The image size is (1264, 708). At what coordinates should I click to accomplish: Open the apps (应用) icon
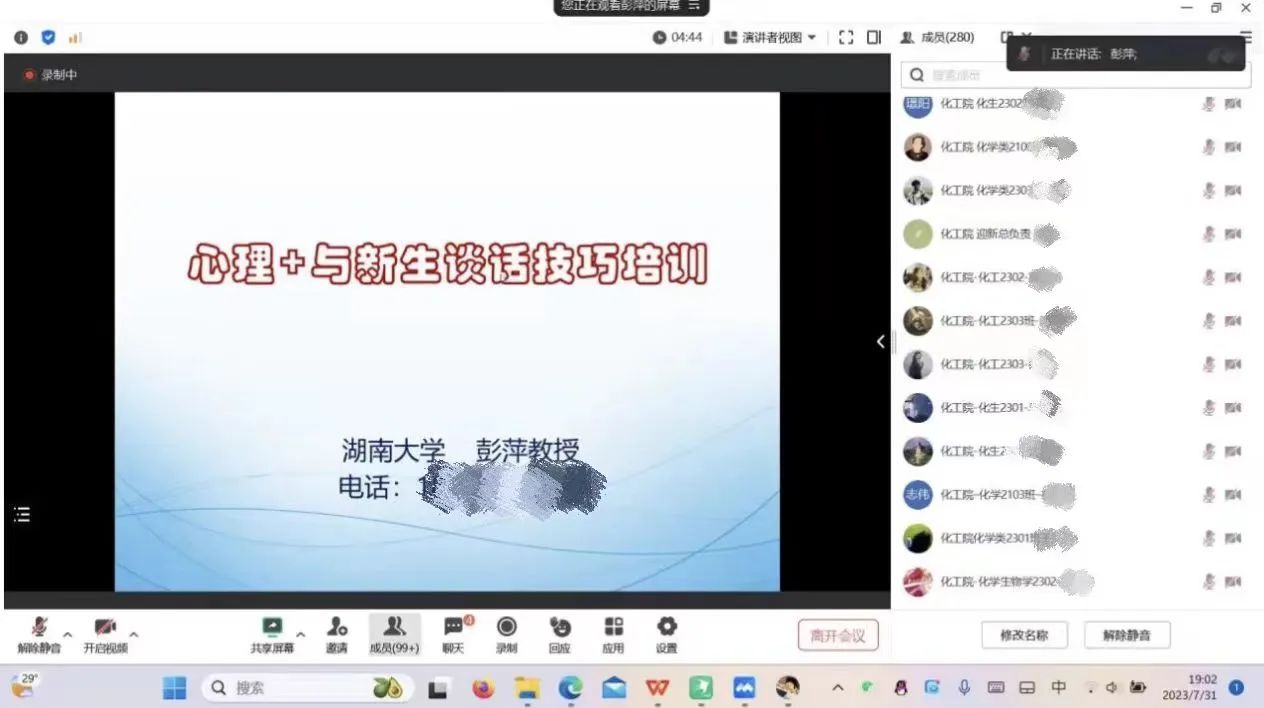pyautogui.click(x=613, y=633)
